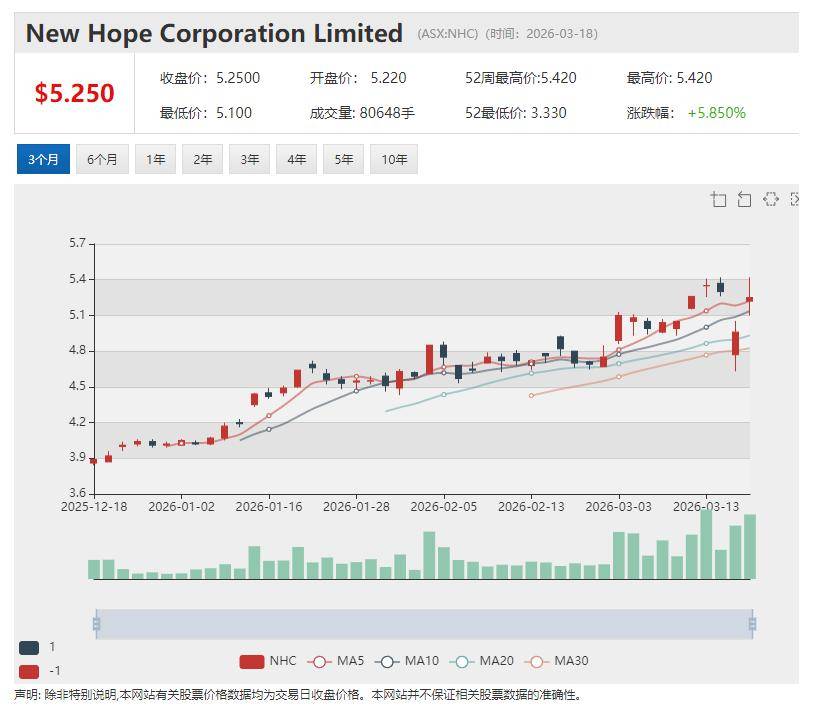Click the left handle of zoom slider
Screen dimensions: 816x724
click(96, 624)
